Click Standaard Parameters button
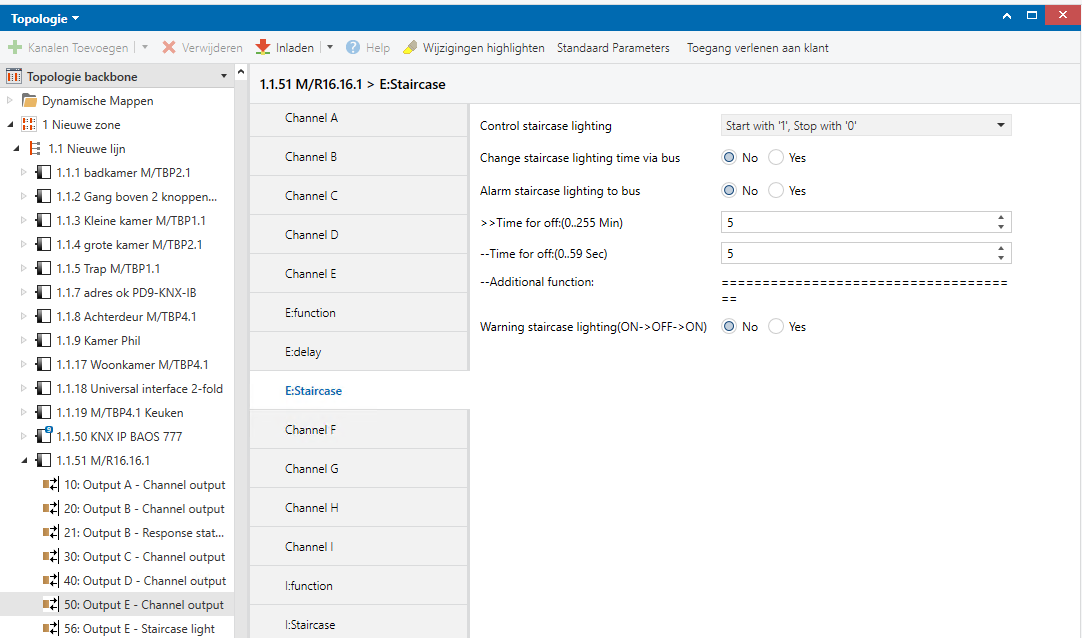This screenshot has width=1082, height=638. pos(613,48)
